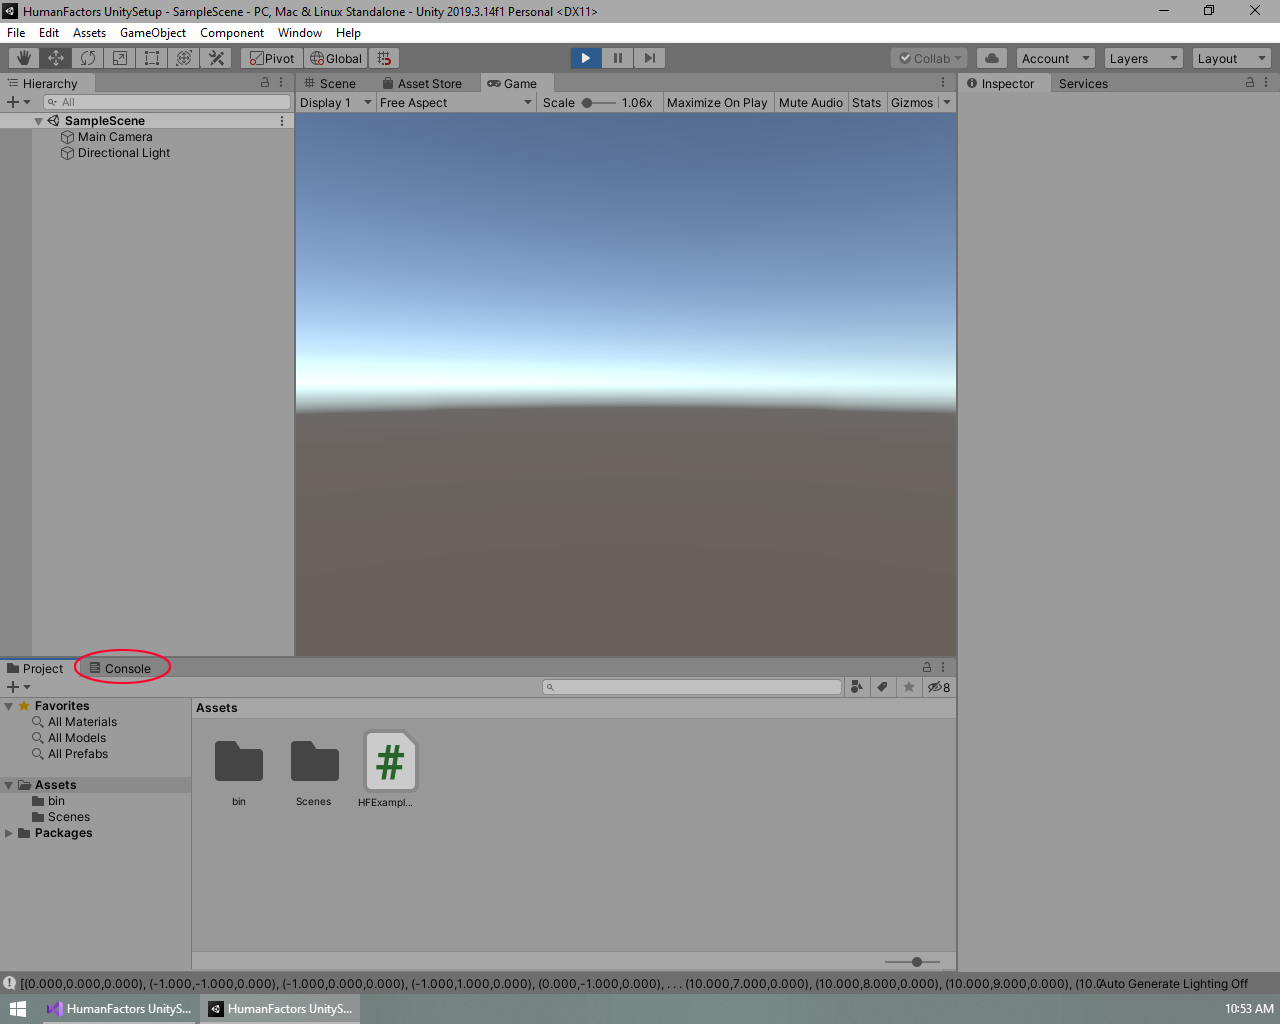Viewport: 1280px width, 1024px height.
Task: Open Inspector panel options menu
Action: 1266,83
